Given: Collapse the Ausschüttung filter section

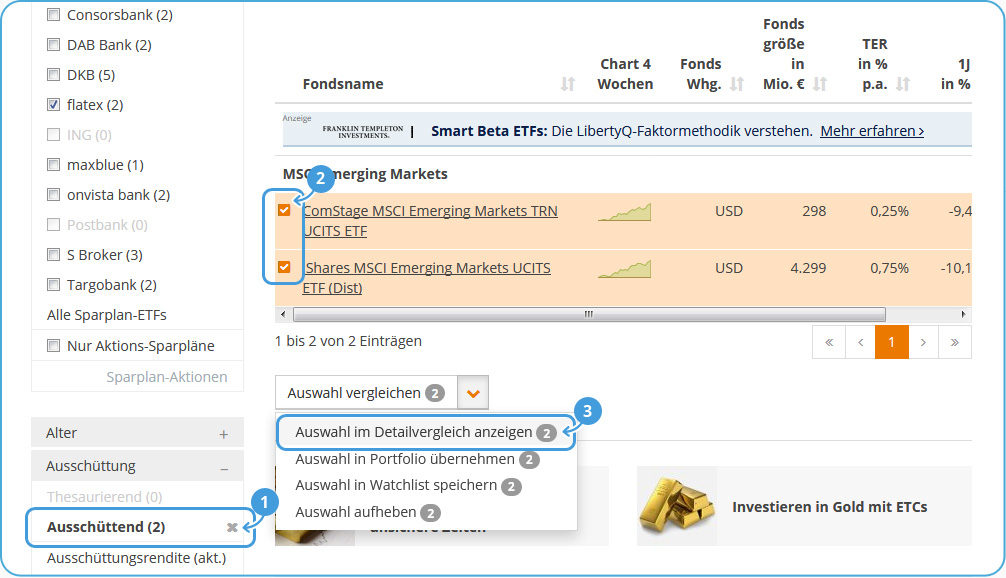Looking at the screenshot, I should point(224,468).
